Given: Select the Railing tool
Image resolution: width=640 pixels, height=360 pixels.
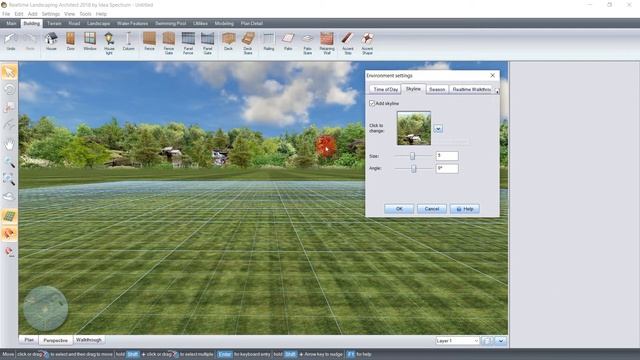Looking at the screenshot, I should (269, 42).
